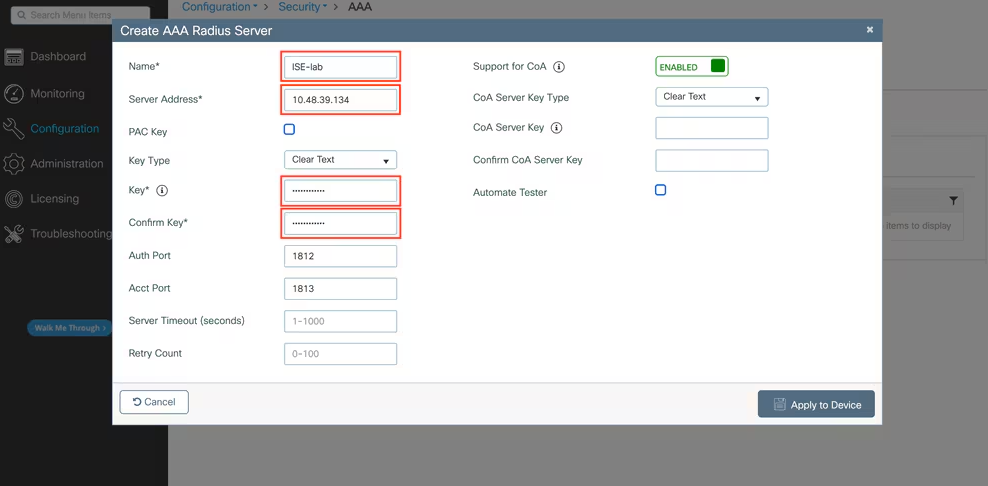Open the Troubleshooting tools icon

[x=14, y=234]
